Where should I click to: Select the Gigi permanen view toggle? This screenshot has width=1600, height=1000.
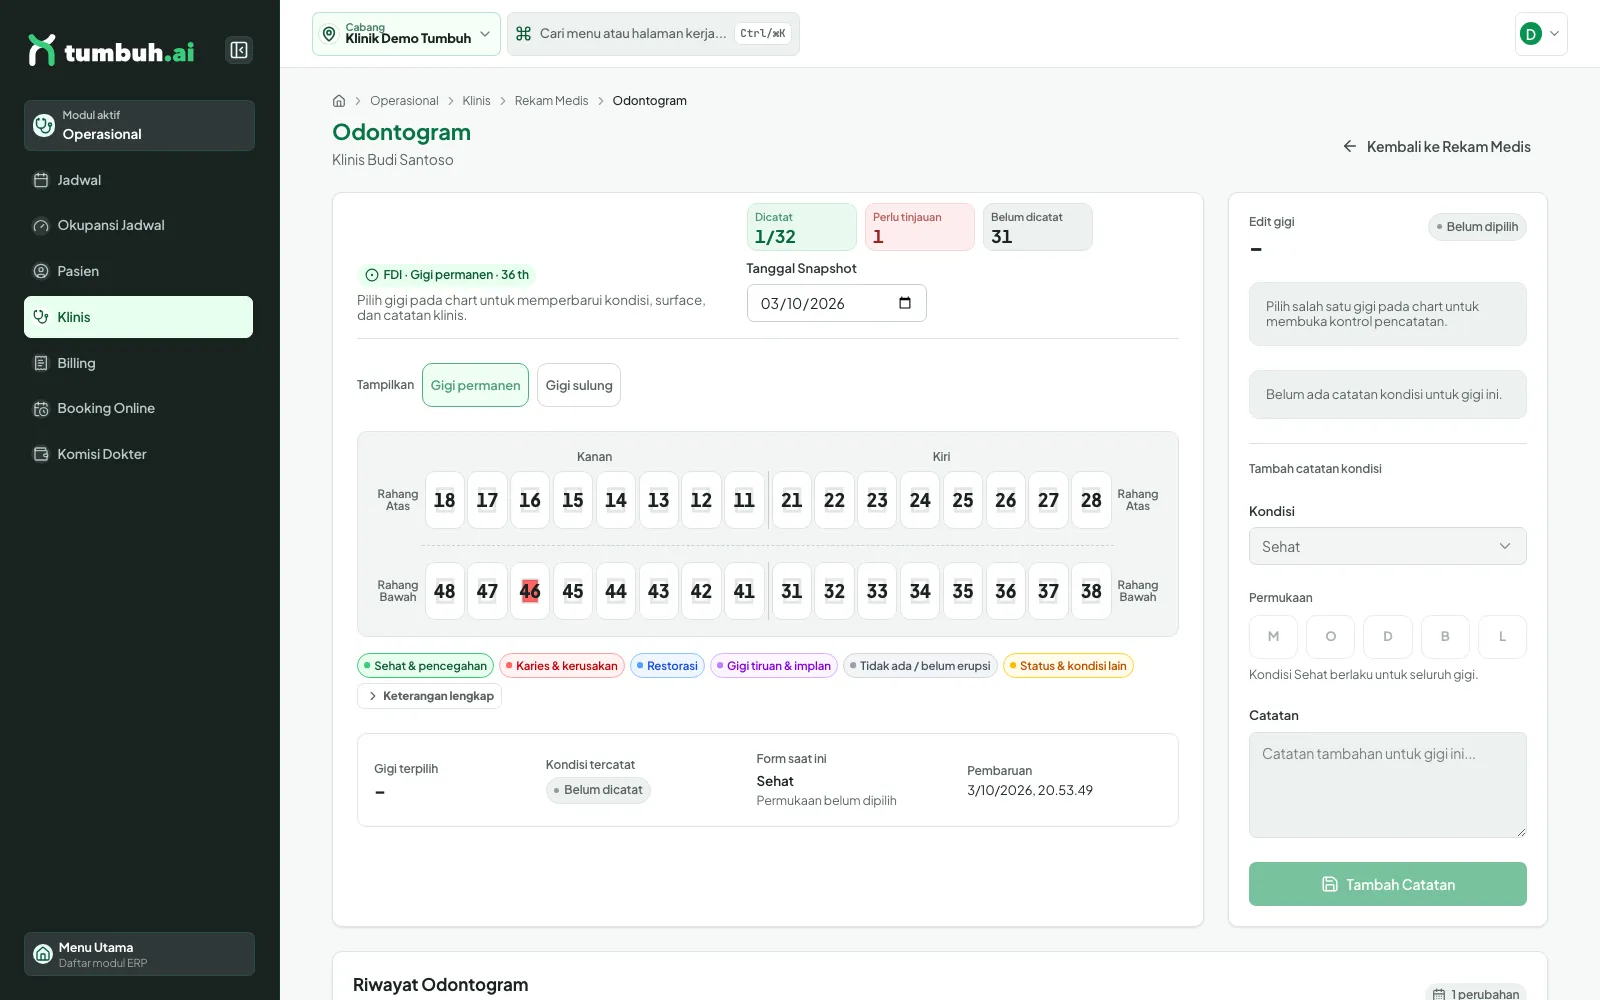pyautogui.click(x=475, y=385)
